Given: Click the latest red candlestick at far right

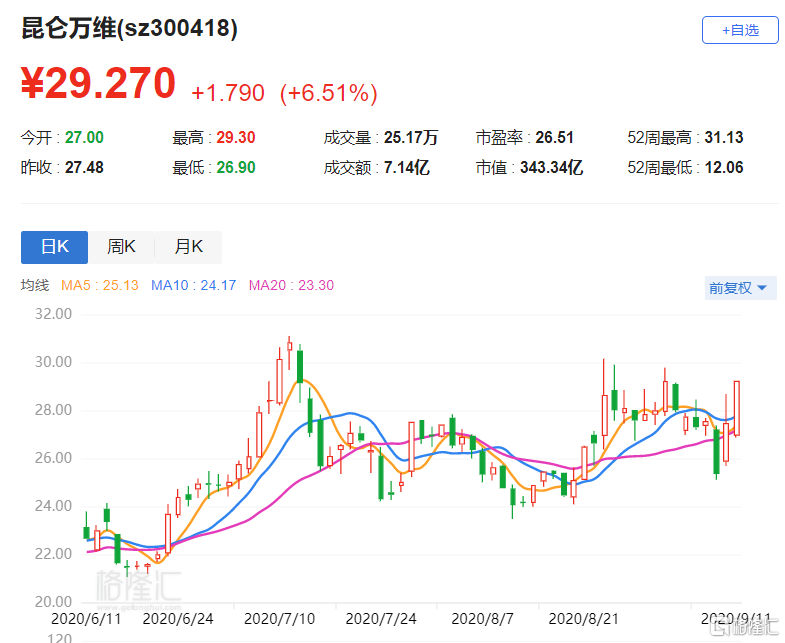Looking at the screenshot, I should point(736,408).
